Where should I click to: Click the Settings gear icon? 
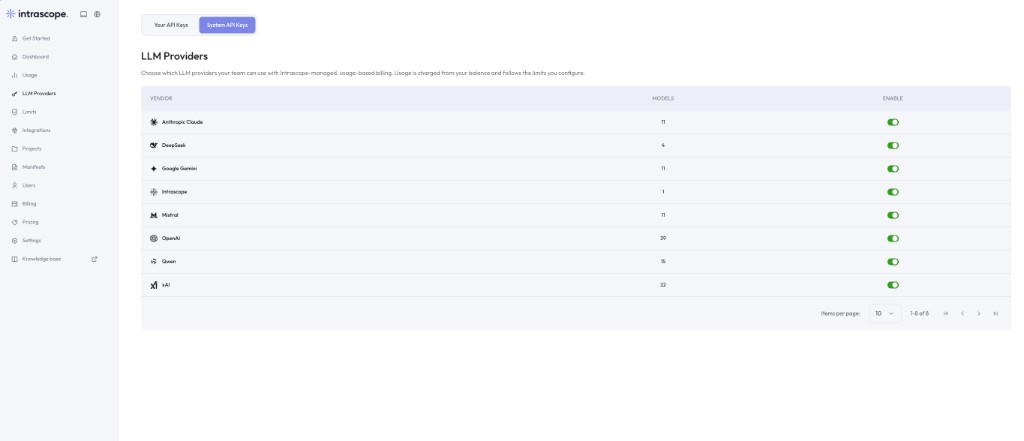tap(15, 240)
